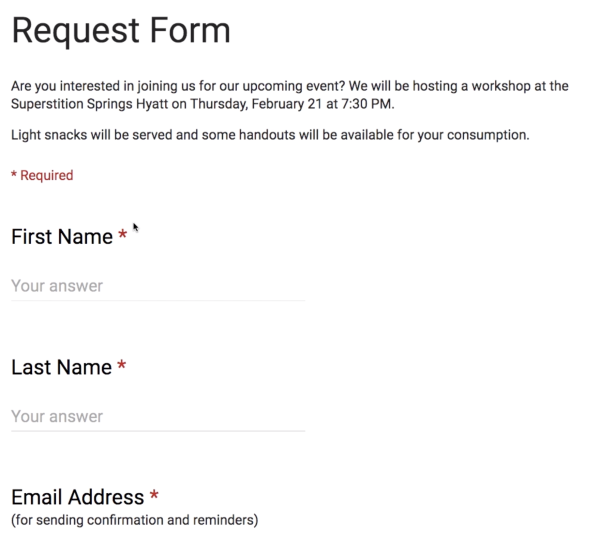Focus the First Name answer field
The width and height of the screenshot is (600, 539).
coord(158,286)
